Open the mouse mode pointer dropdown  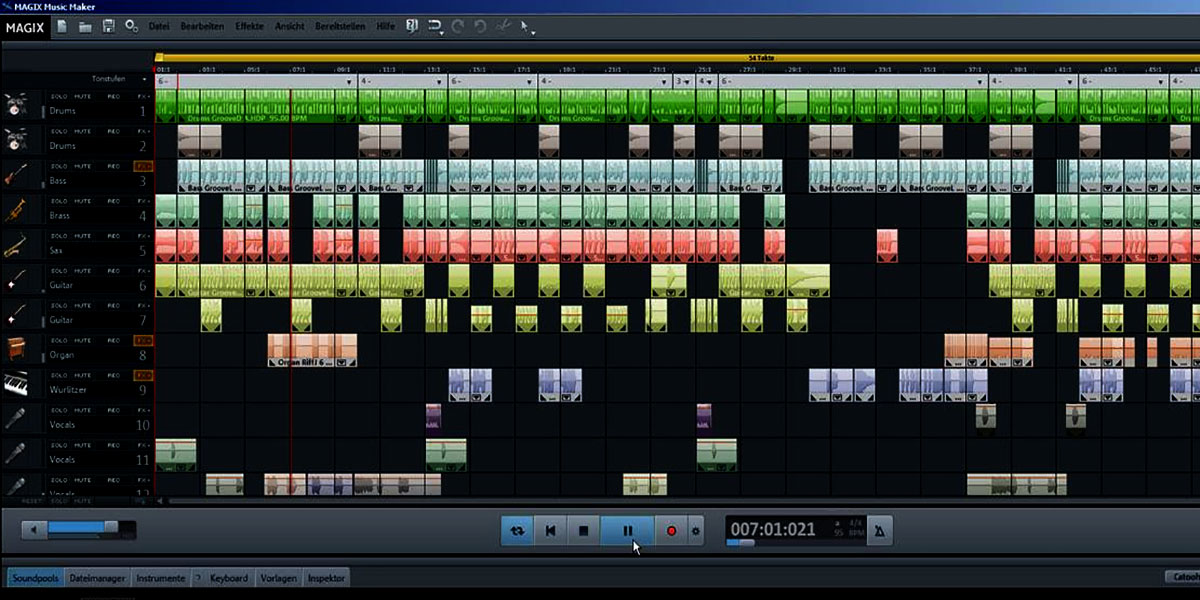click(527, 27)
